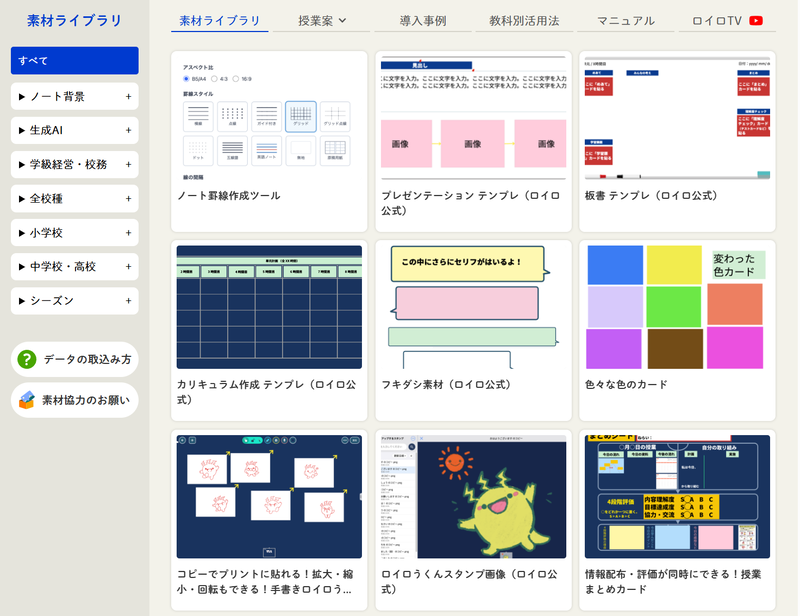Screen dimensions: 800x616
Task: Select the 原稿用紙 manuscript paper style icon
Action: (335, 150)
